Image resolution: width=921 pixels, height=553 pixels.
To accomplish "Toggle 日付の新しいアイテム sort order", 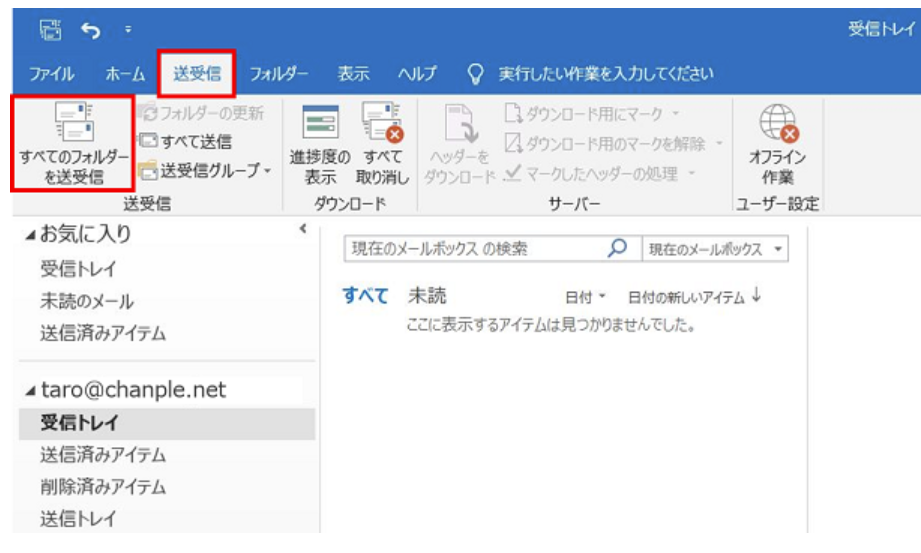I will click(694, 297).
